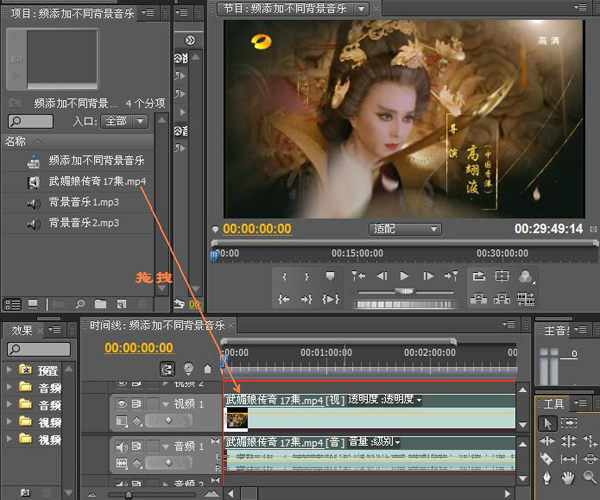Expand the 预置 effects folder
The image size is (600, 500).
(9, 370)
